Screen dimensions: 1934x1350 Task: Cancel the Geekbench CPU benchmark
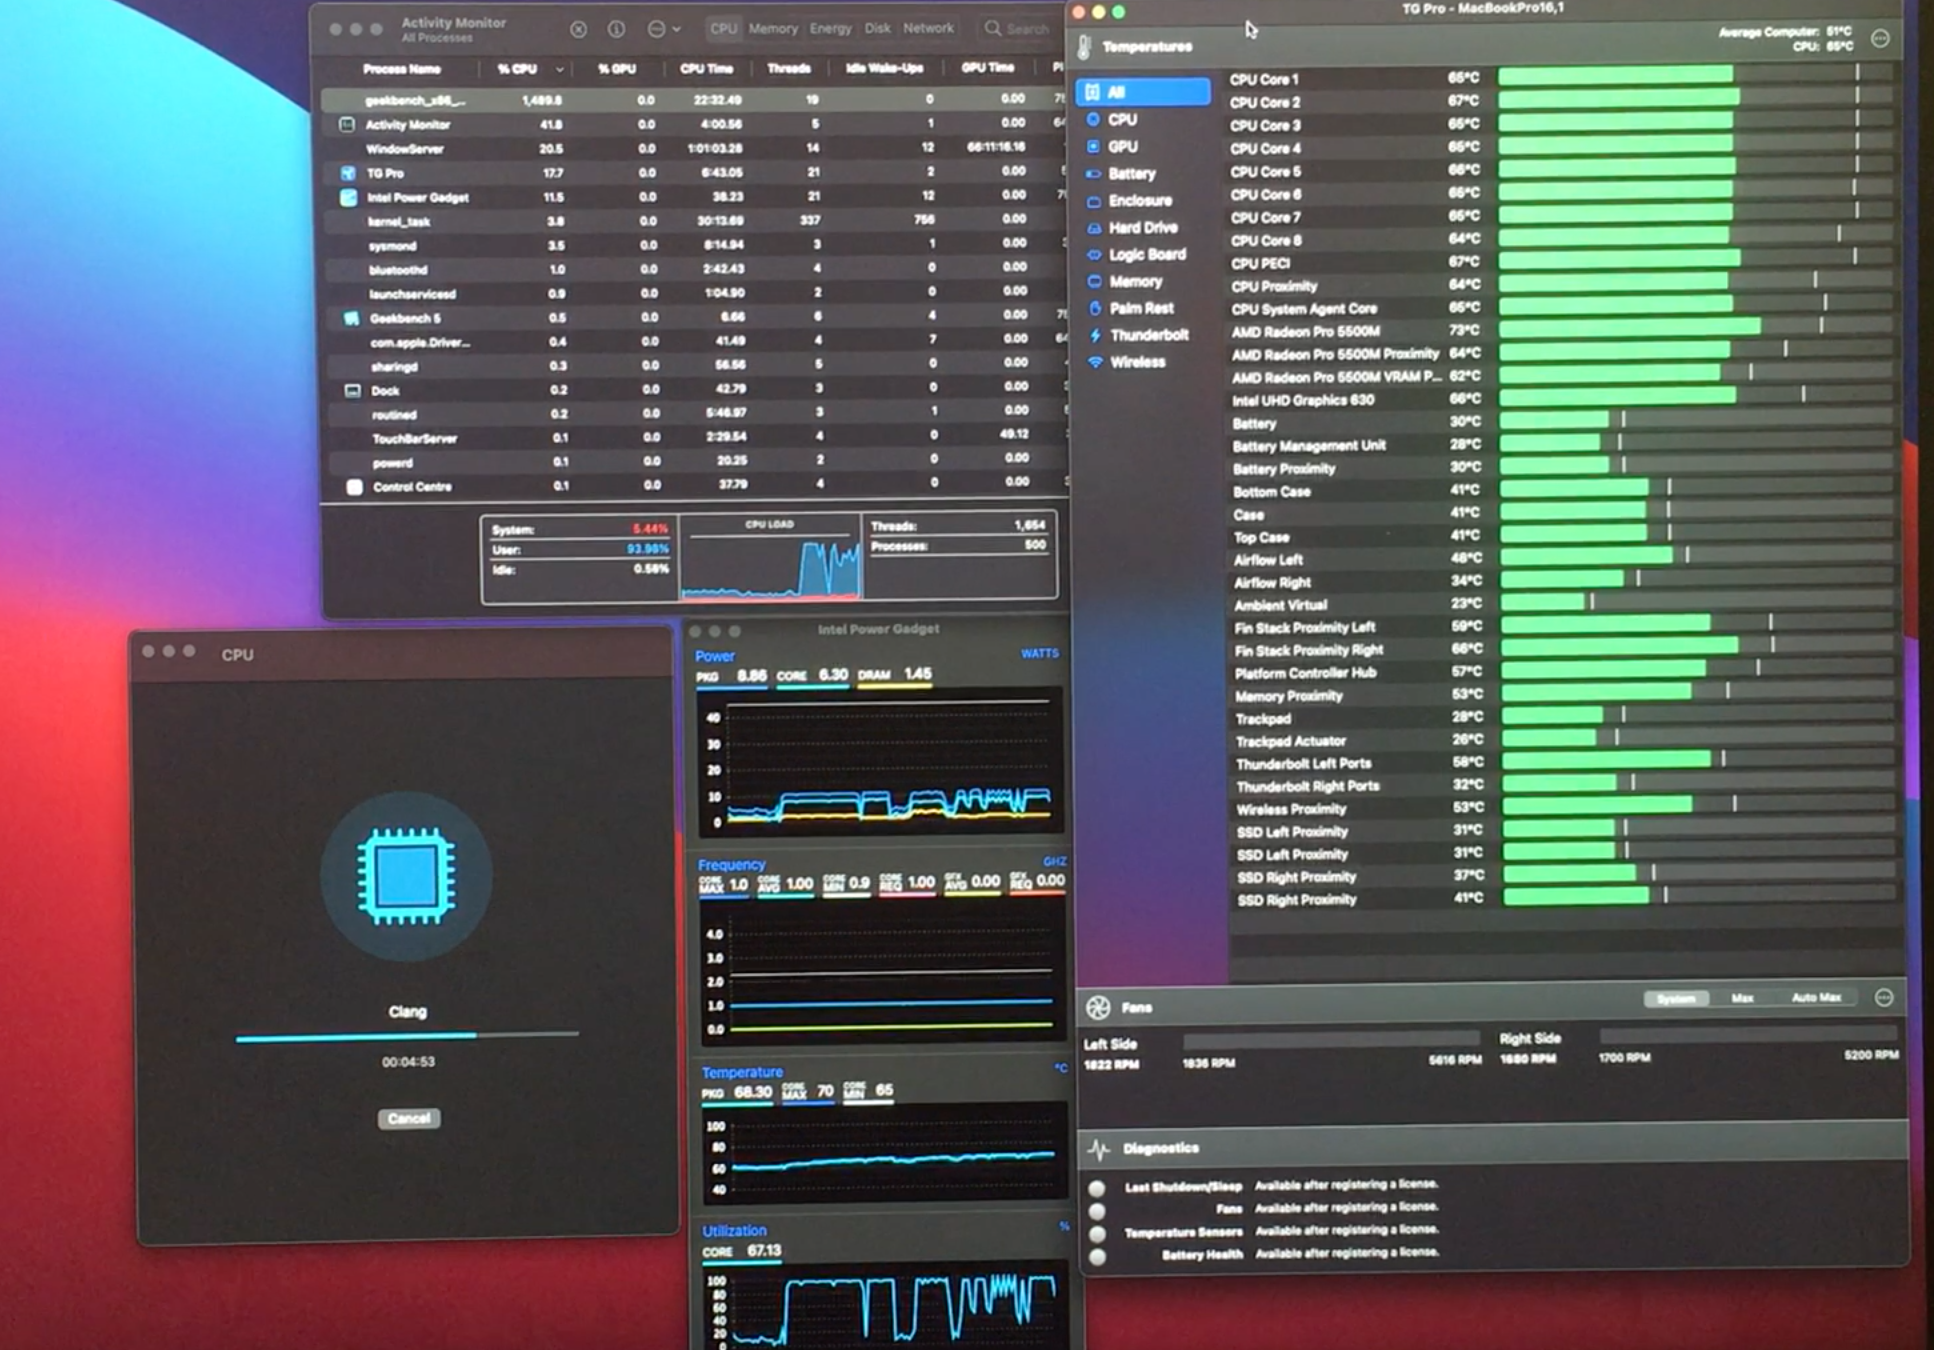point(408,1118)
